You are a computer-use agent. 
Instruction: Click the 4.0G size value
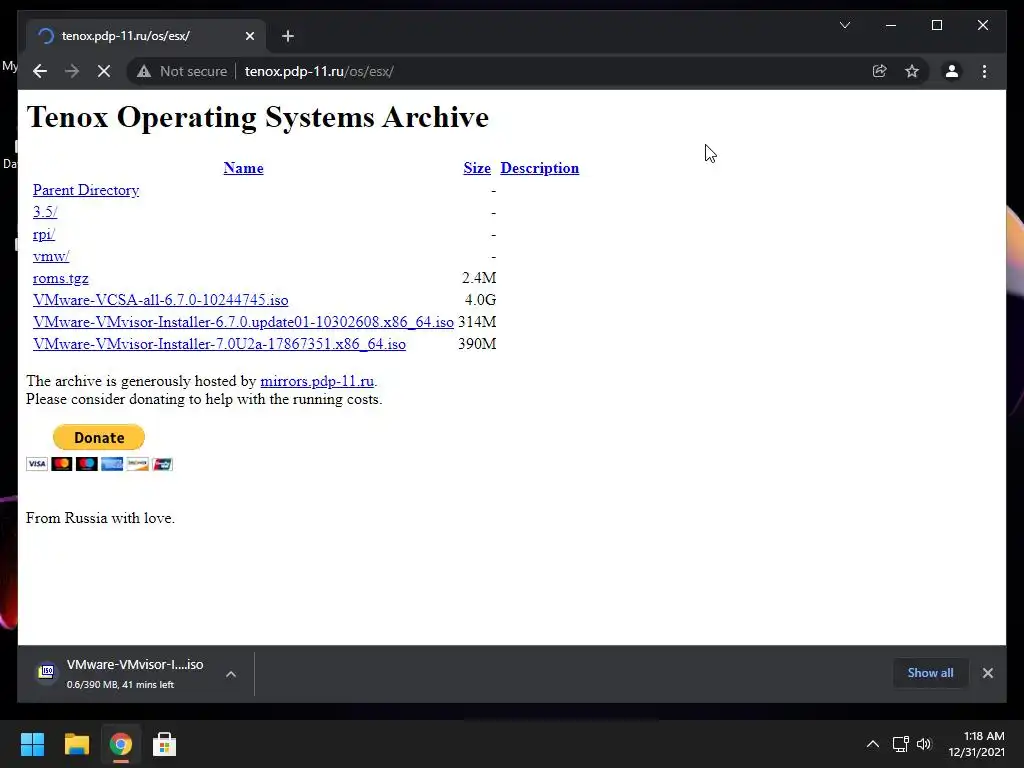click(x=480, y=300)
